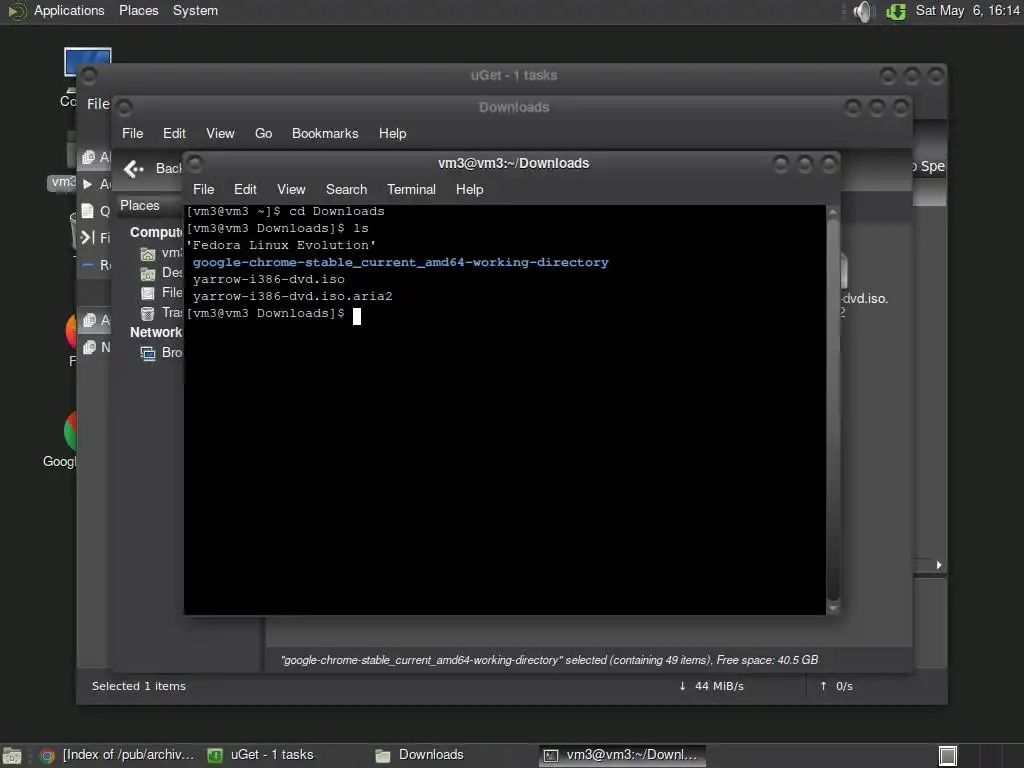Select Browse Network entry in sidebar
Viewport: 1024px width, 768px height.
pyautogui.click(x=161, y=353)
